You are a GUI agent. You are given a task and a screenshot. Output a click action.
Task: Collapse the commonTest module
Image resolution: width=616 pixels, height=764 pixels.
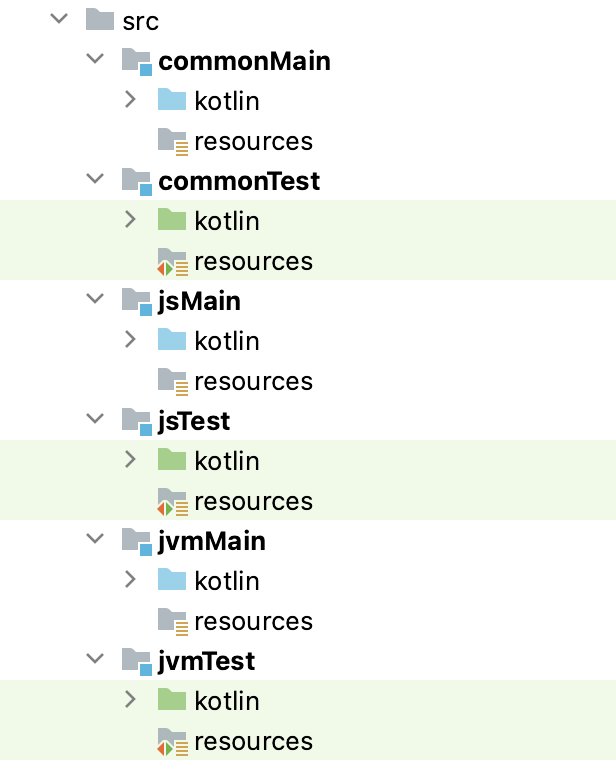(96, 179)
